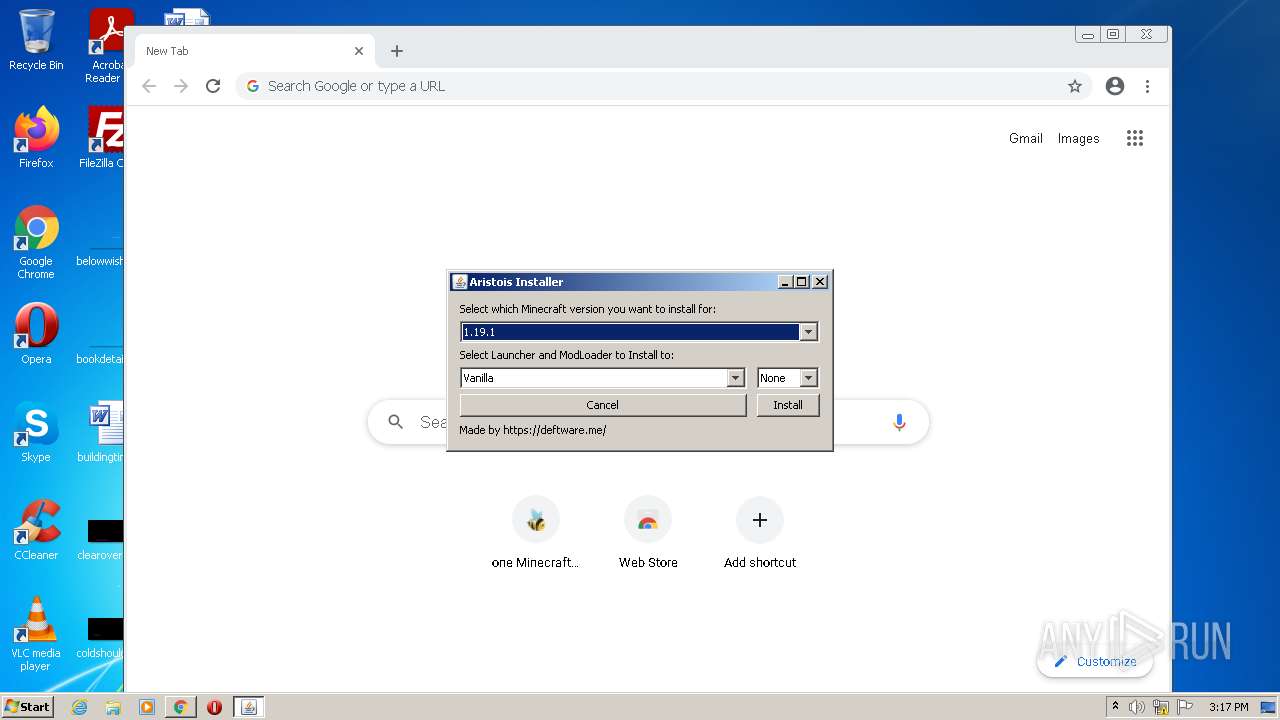
Task: Click the Opera icon in the taskbar
Action: (214, 707)
